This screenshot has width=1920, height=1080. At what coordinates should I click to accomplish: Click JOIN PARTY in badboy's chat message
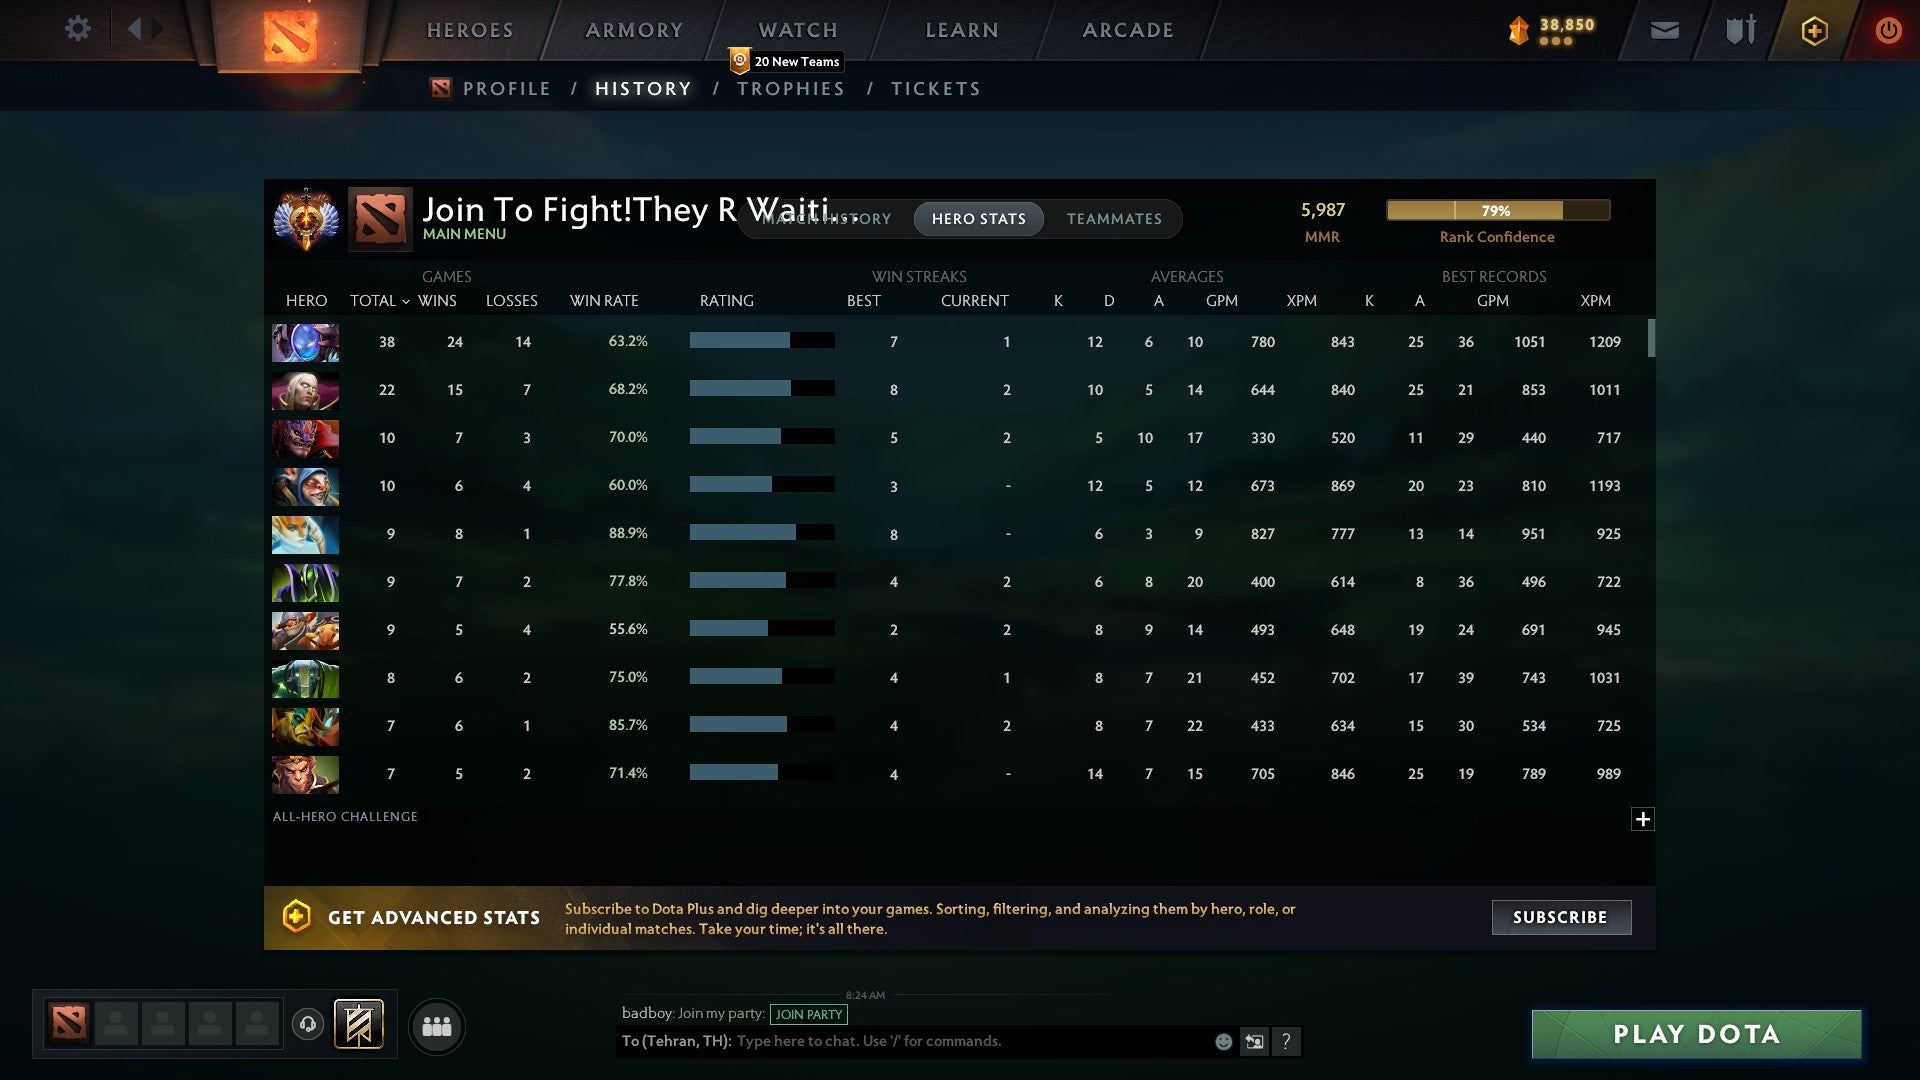point(809,1014)
